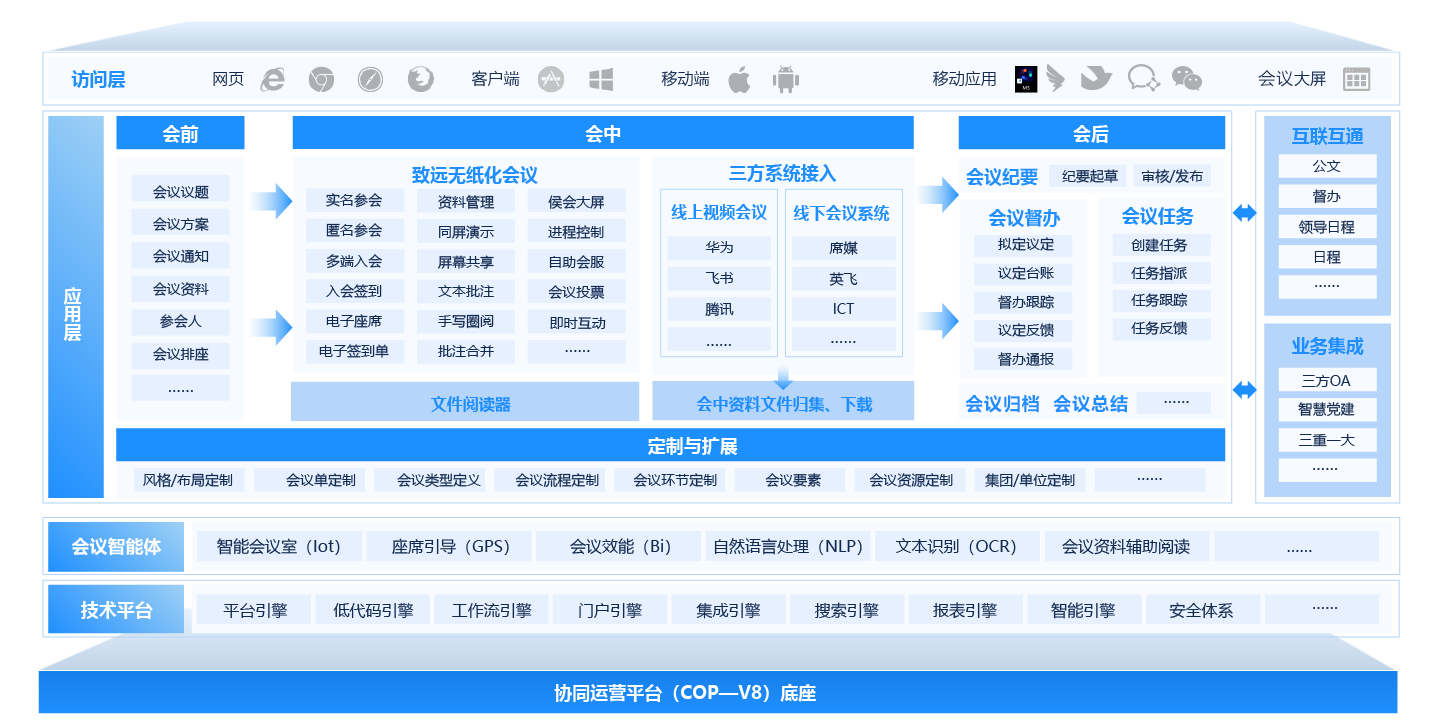Select the 会前 header
This screenshot has height=720, width=1440.
pos(180,133)
